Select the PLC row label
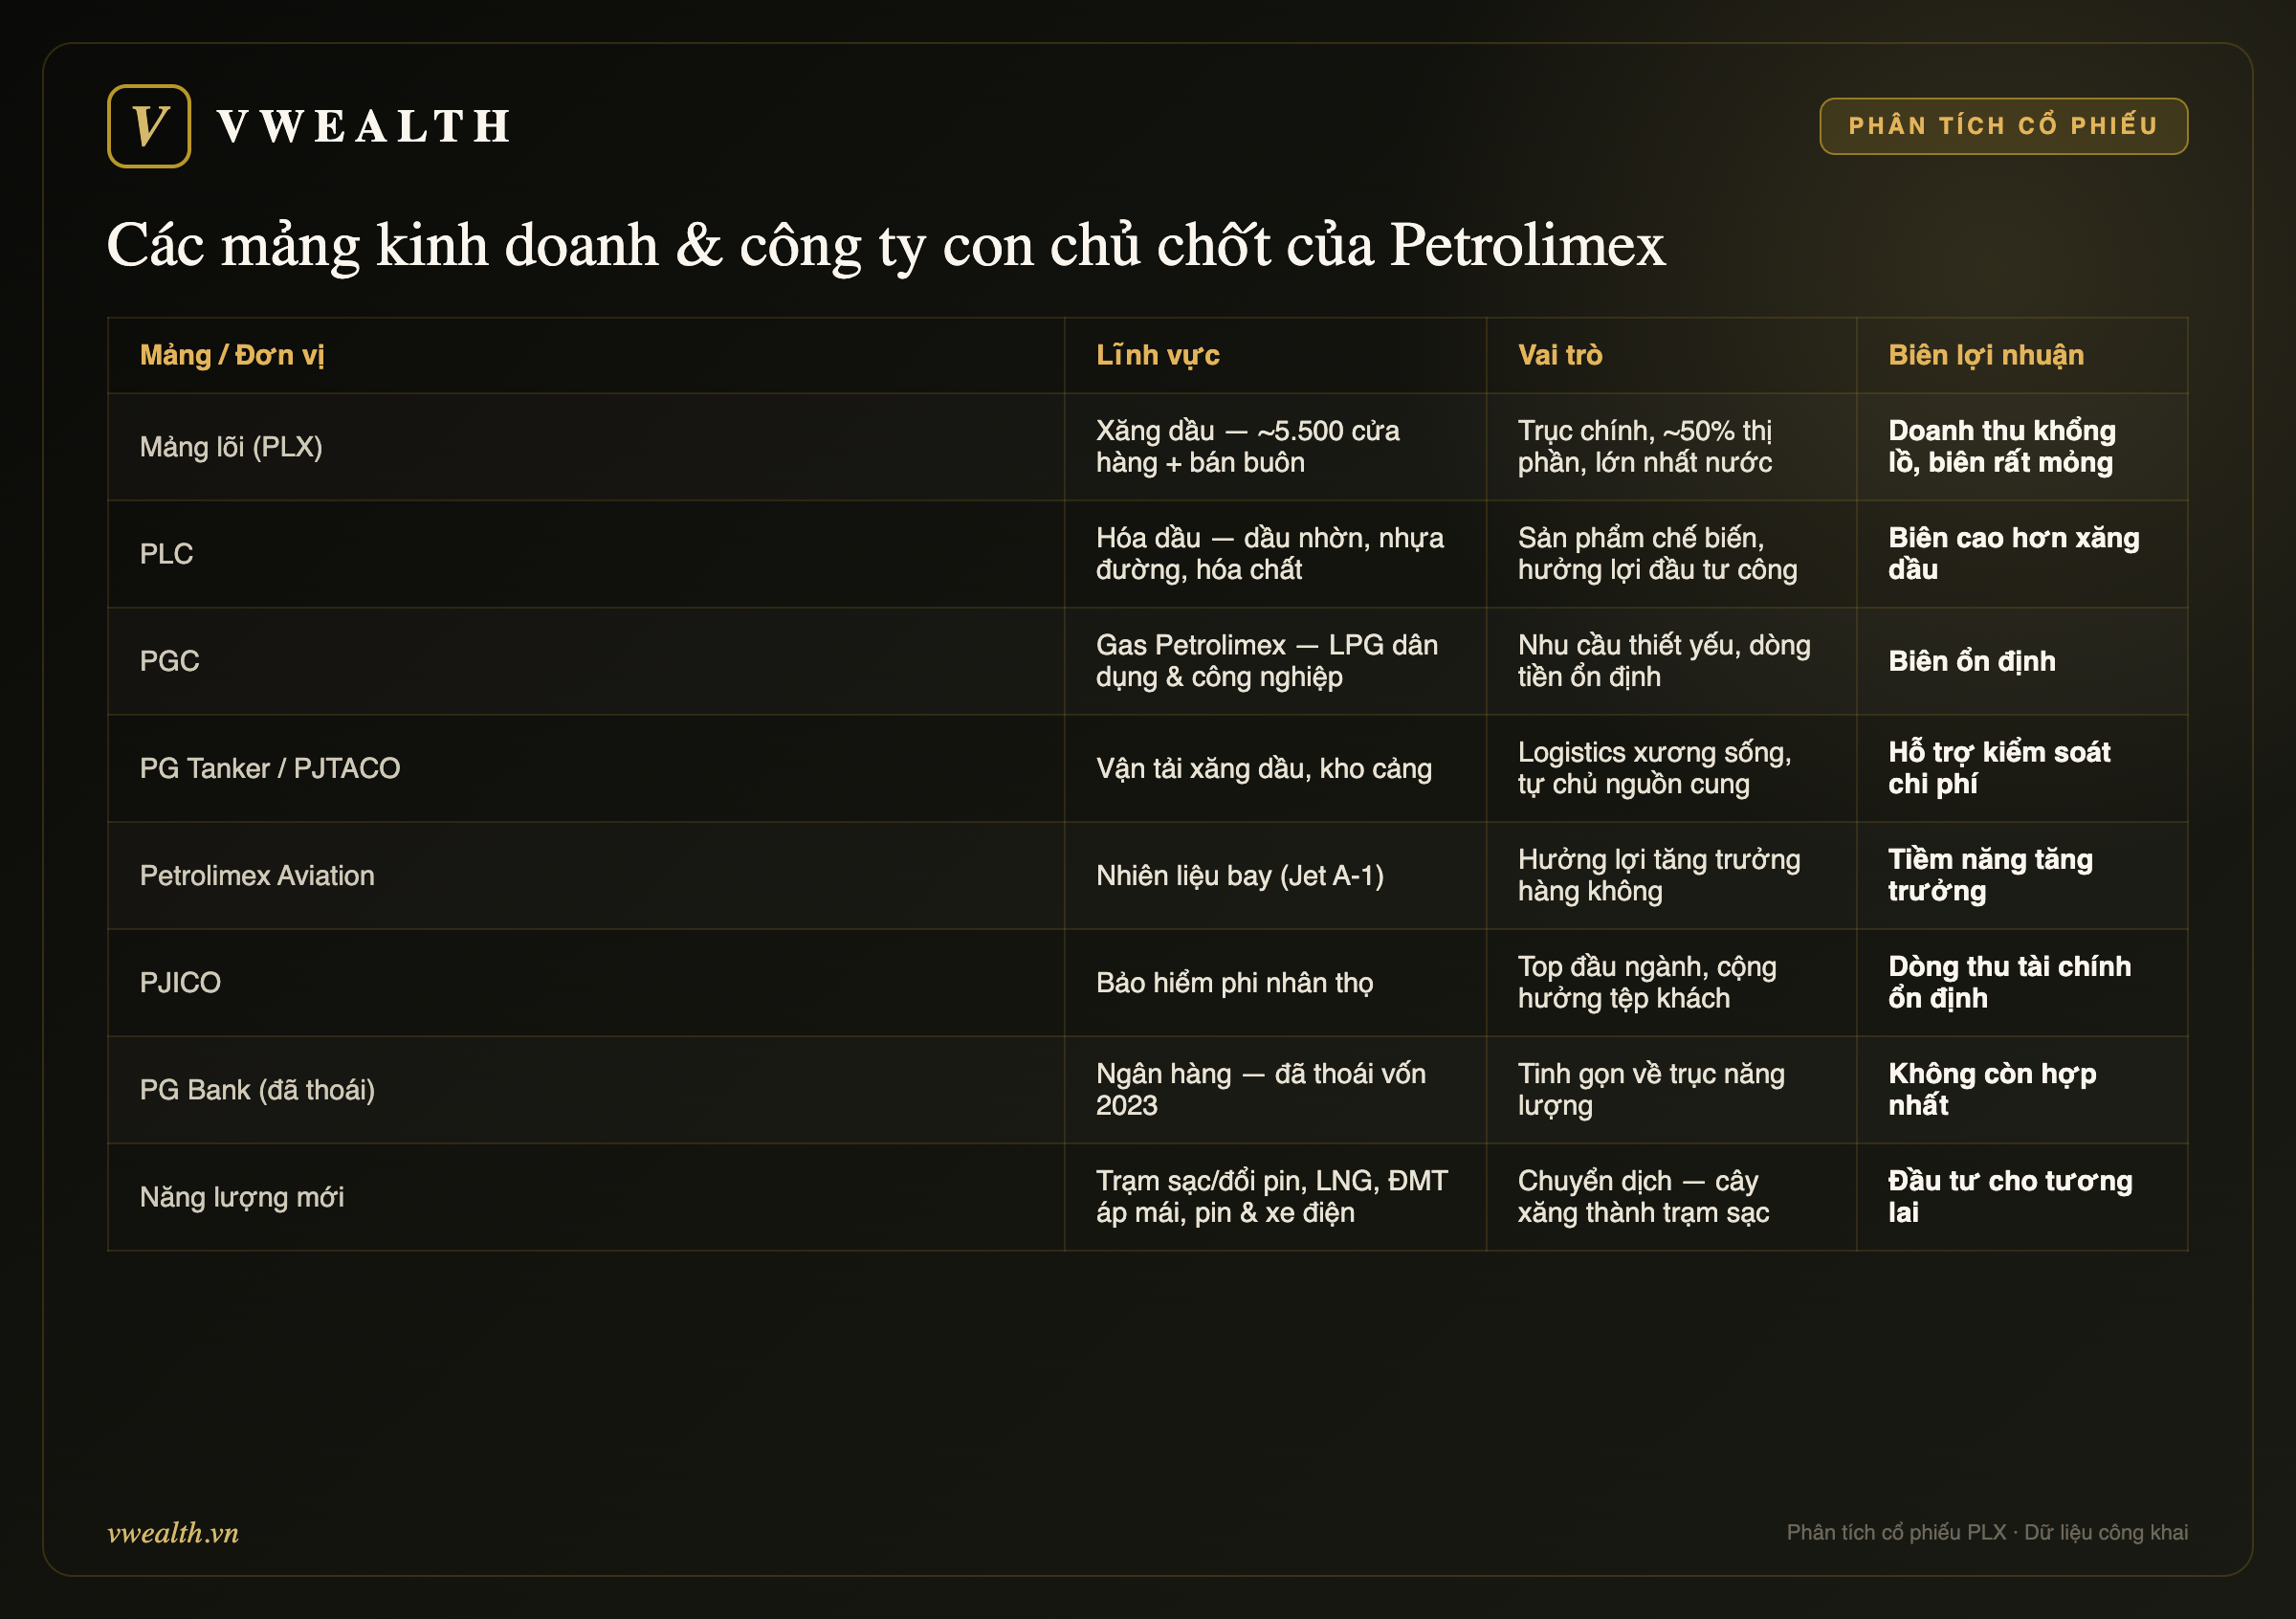This screenshot has height=1619, width=2296. (167, 554)
